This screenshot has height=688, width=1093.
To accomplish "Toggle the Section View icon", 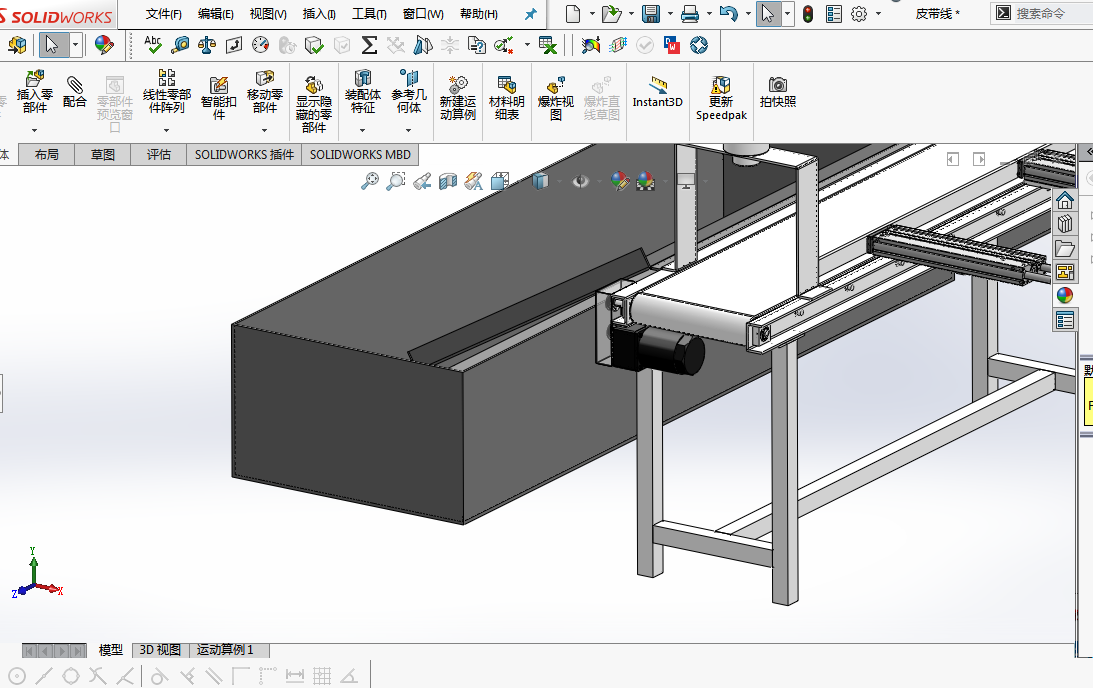I will [448, 182].
